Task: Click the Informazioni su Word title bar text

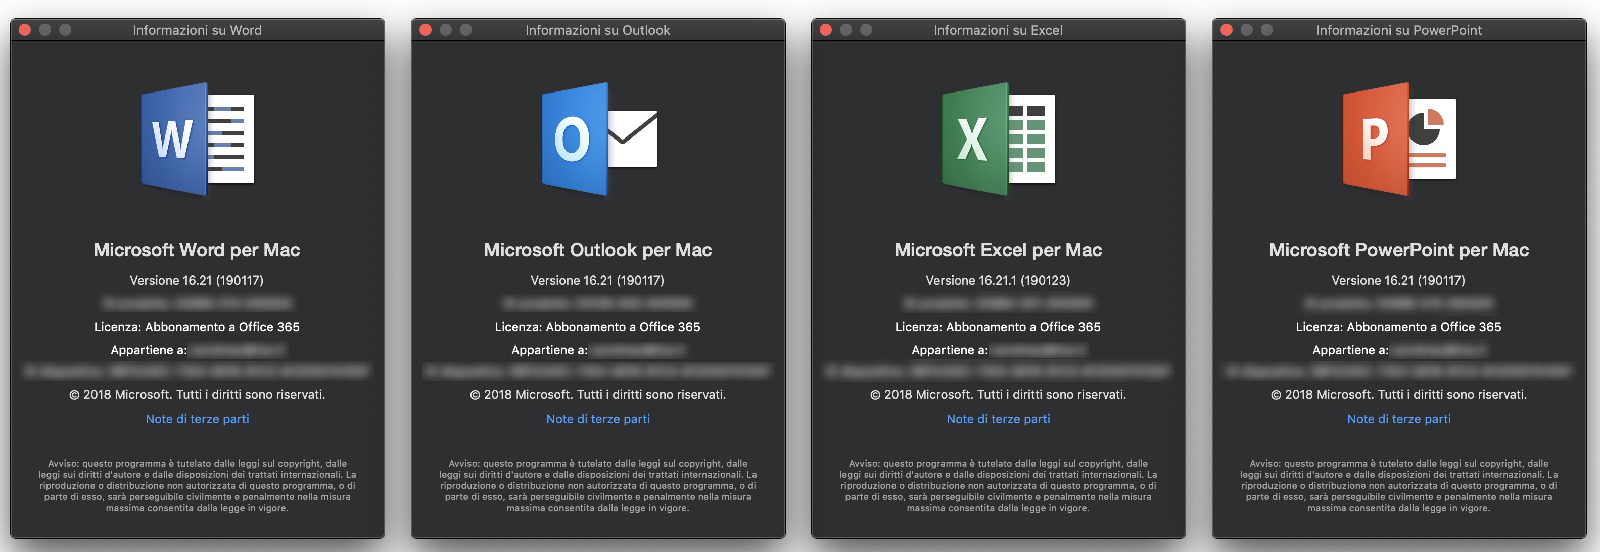Action: [197, 30]
